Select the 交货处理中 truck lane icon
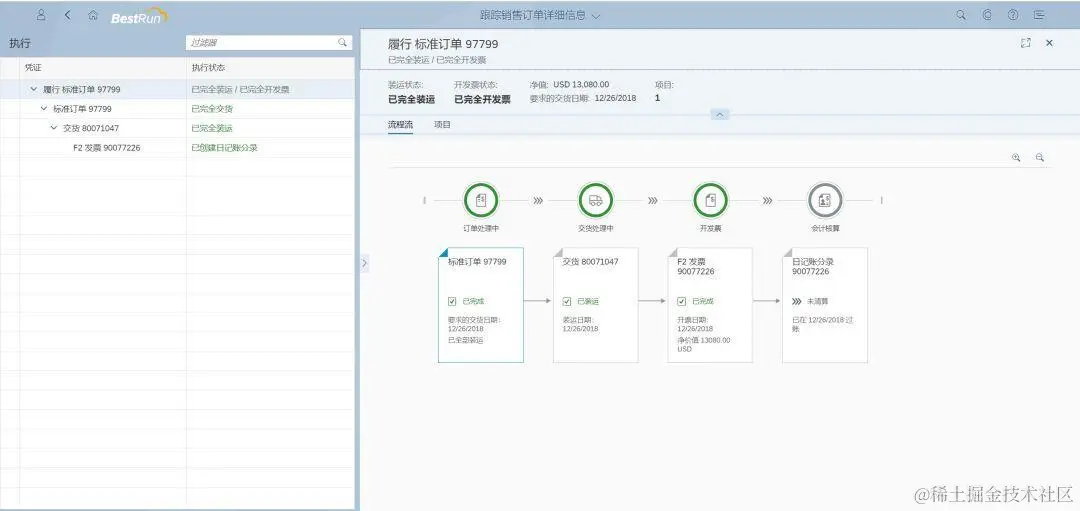This screenshot has width=1080, height=511. click(x=596, y=200)
